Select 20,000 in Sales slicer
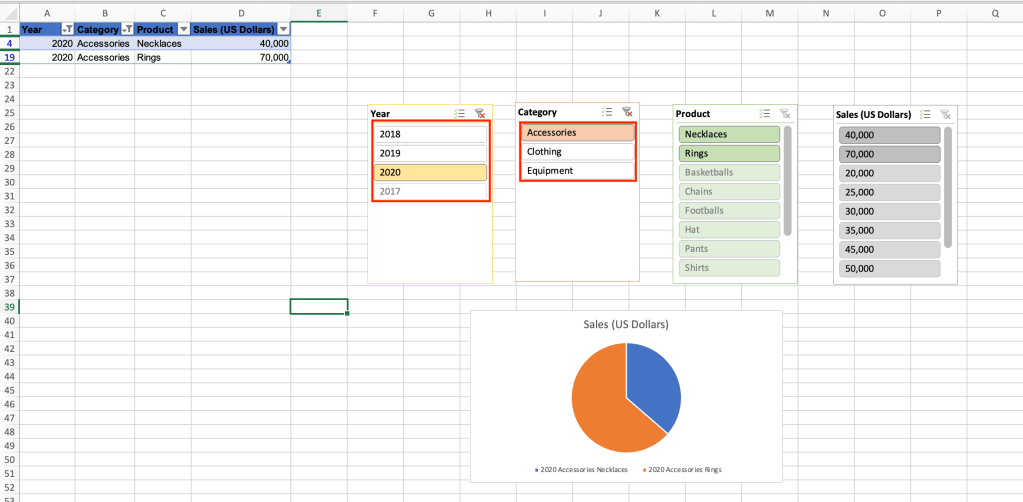The width and height of the screenshot is (1023, 502). tap(890, 173)
